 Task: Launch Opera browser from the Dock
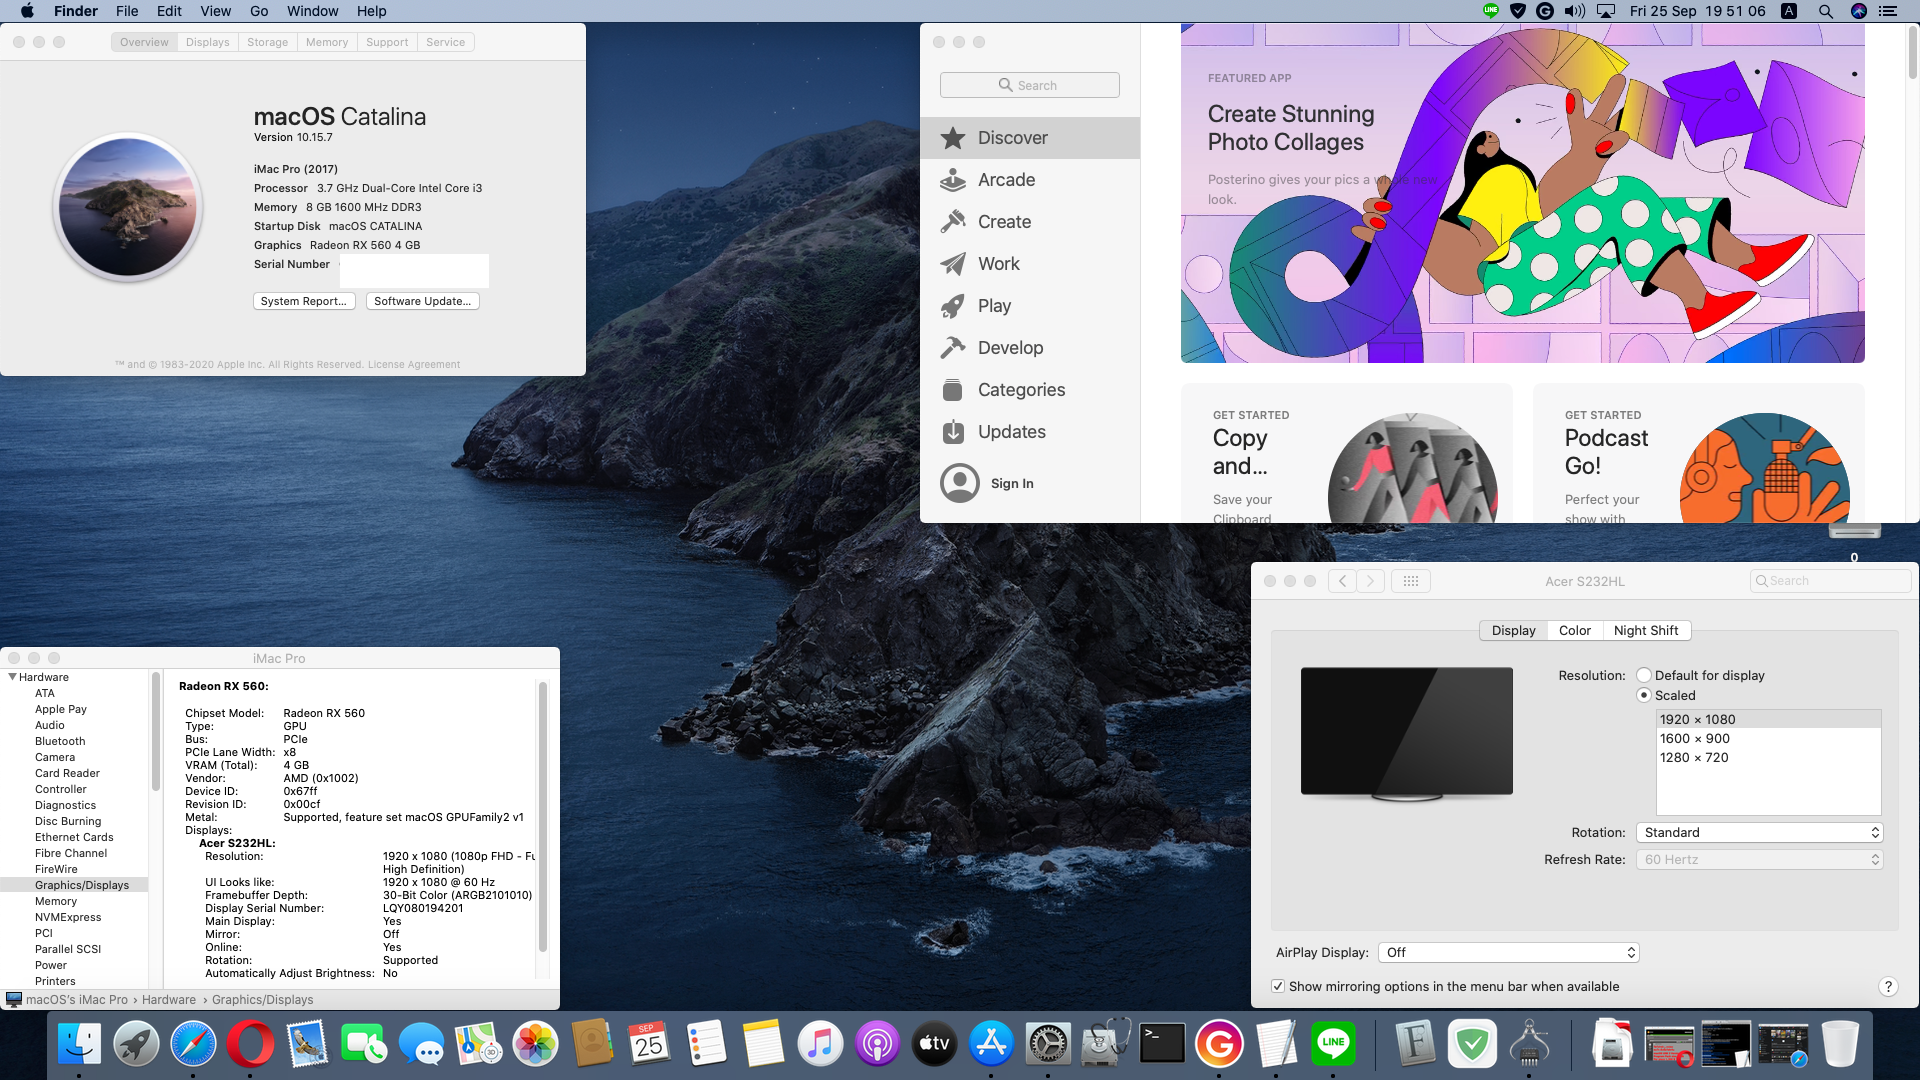click(250, 1044)
